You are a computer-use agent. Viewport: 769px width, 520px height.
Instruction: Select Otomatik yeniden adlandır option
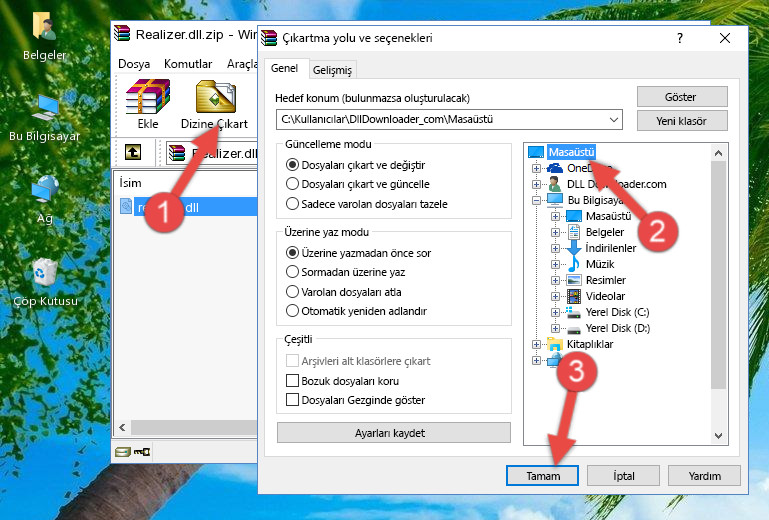pos(292,311)
